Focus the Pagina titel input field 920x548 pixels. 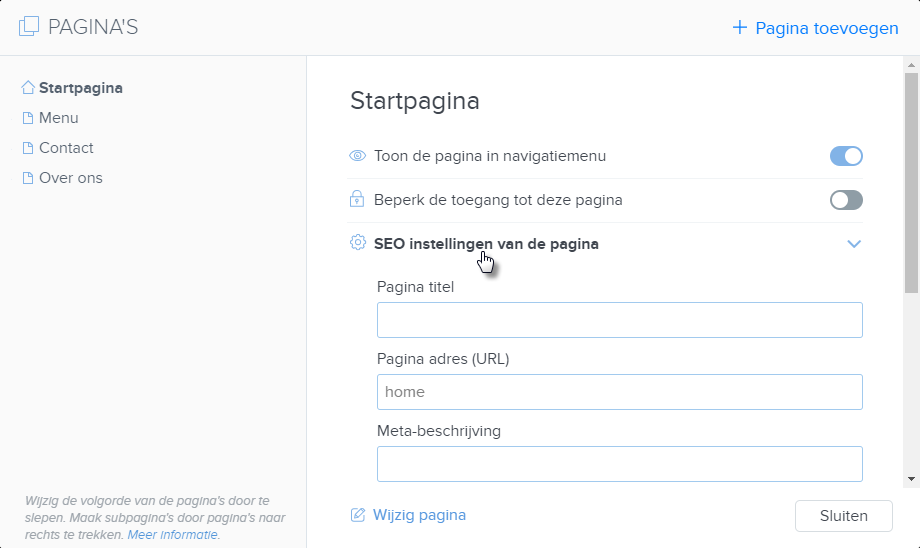(619, 320)
